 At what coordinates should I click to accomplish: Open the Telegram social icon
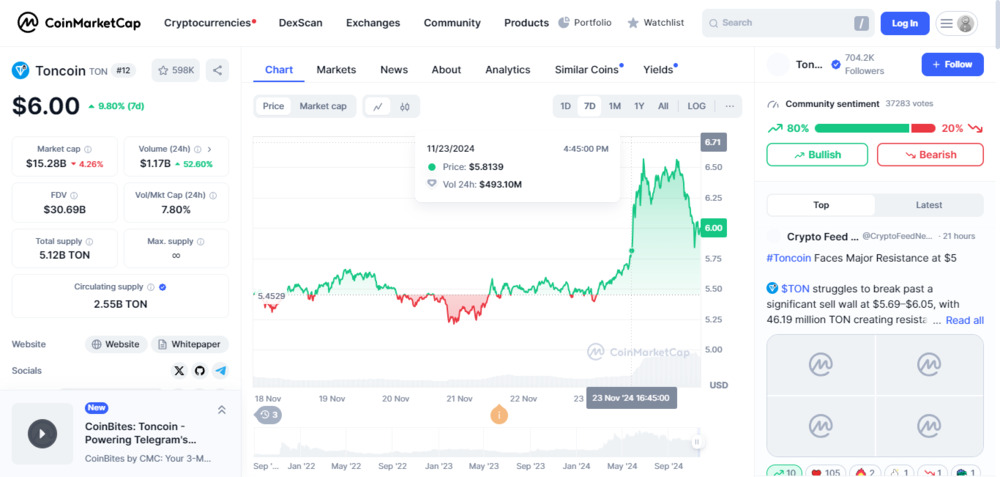click(x=221, y=371)
